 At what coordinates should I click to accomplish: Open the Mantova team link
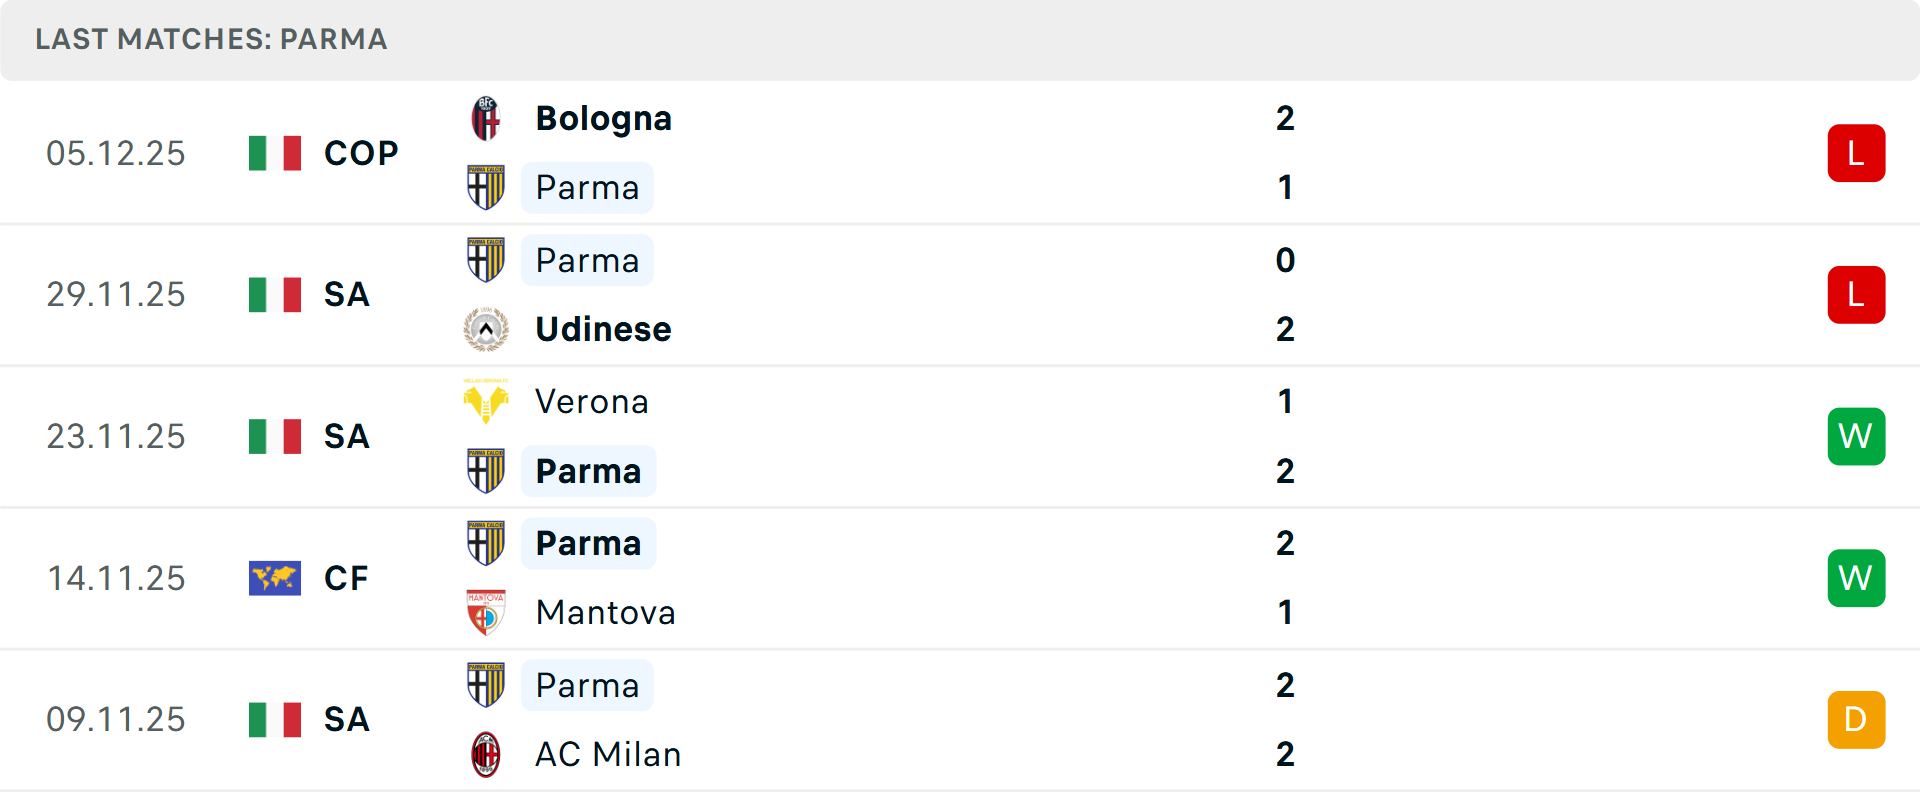pos(605,612)
